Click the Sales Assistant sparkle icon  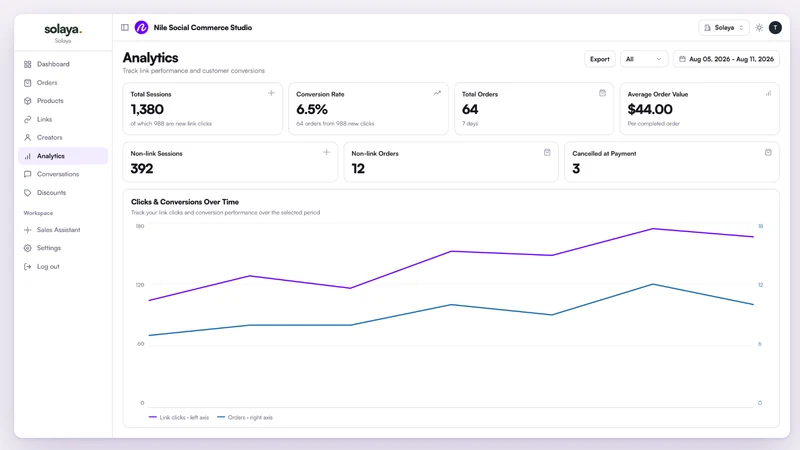point(28,230)
